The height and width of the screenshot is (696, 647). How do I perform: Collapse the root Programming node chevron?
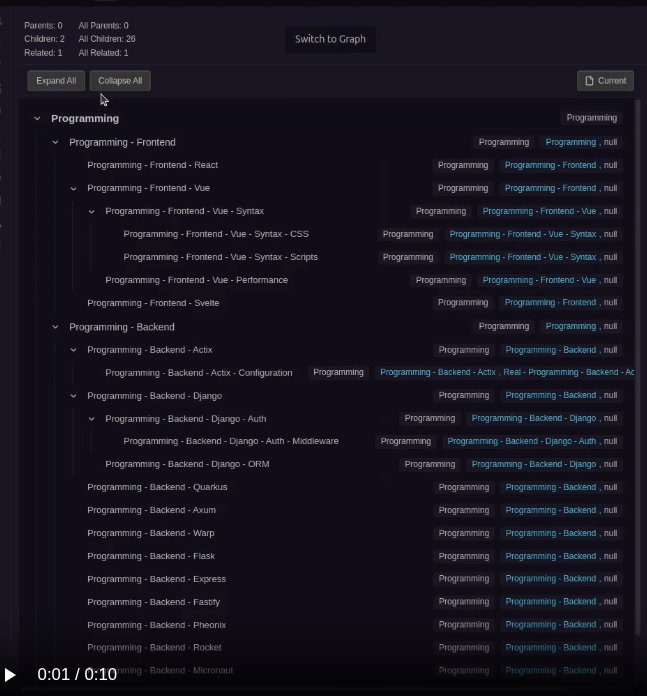[x=37, y=119]
